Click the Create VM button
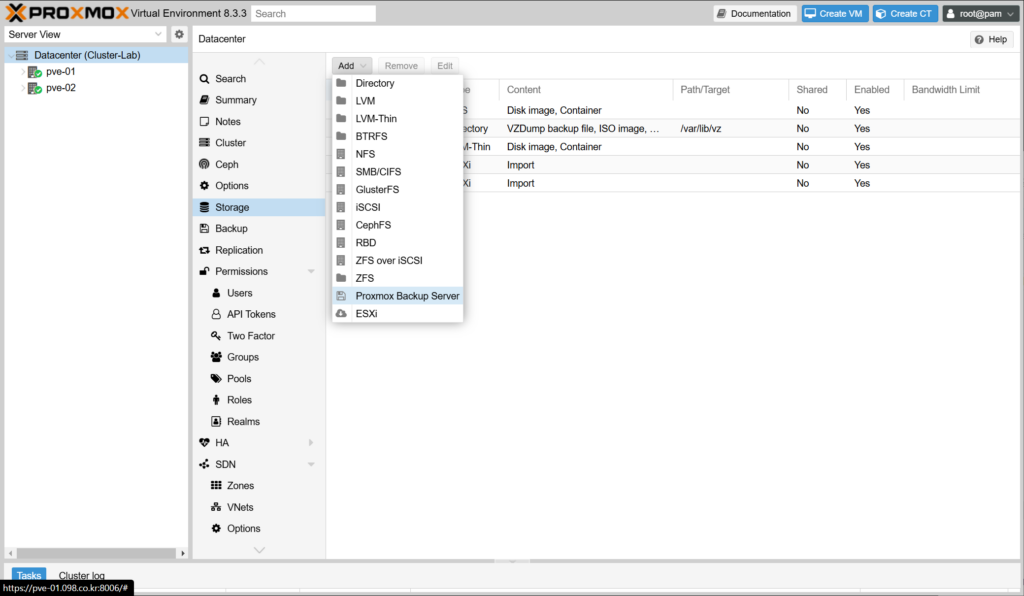Image resolution: width=1024 pixels, height=596 pixels. [x=835, y=14]
